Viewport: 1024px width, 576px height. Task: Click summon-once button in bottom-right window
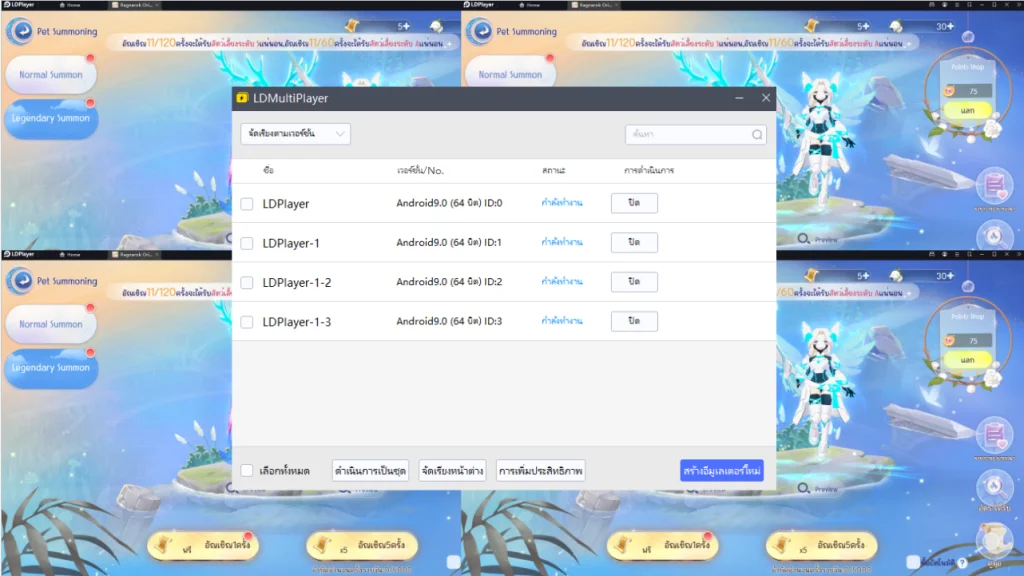point(662,545)
